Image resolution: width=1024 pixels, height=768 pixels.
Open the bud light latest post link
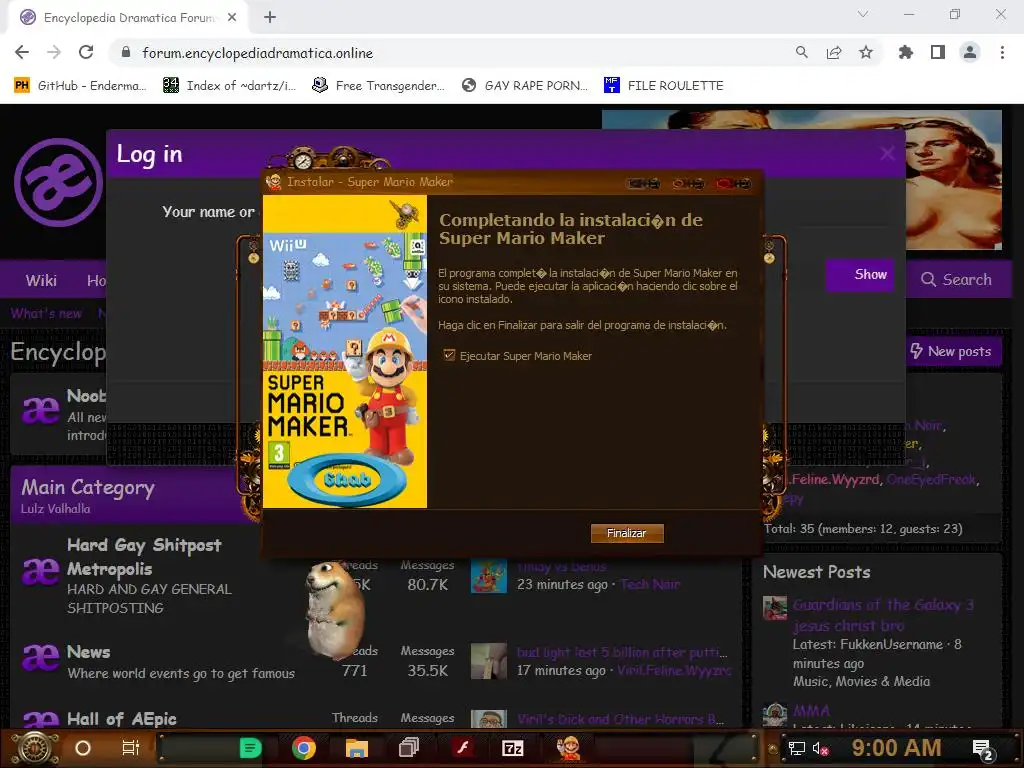tap(622, 652)
